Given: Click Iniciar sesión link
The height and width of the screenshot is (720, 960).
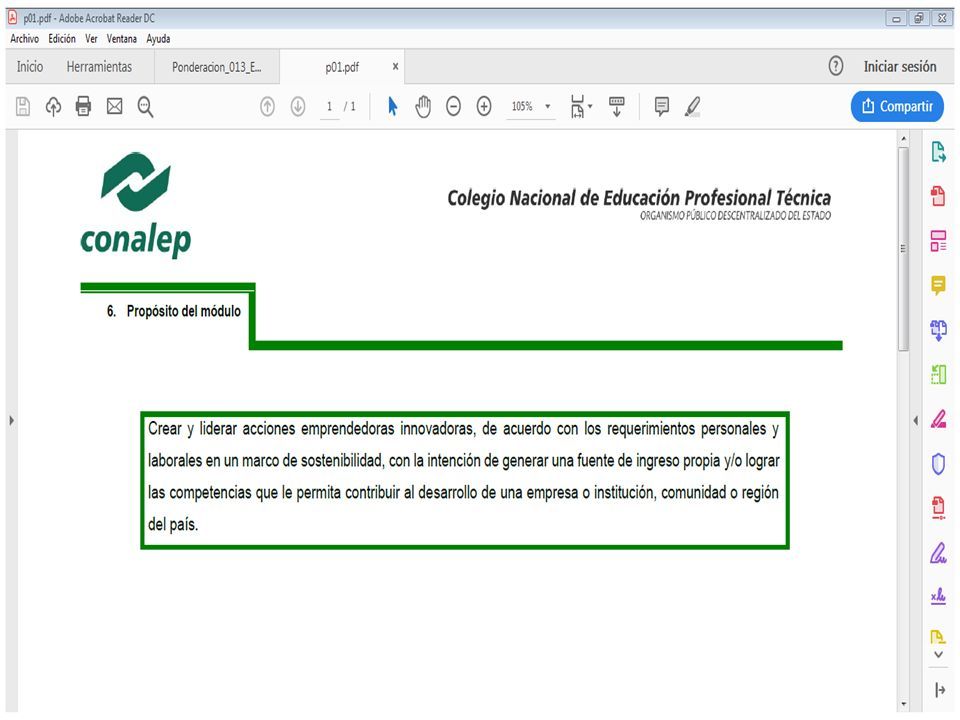Looking at the screenshot, I should click(x=900, y=66).
